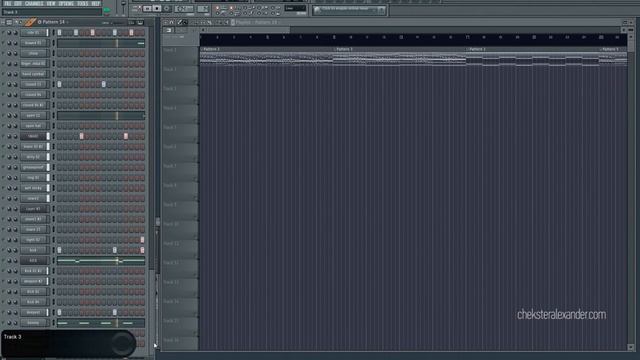This screenshot has height=360, width=640.
Task: Click the Track 1 header in Playlist
Action: coord(180,56)
